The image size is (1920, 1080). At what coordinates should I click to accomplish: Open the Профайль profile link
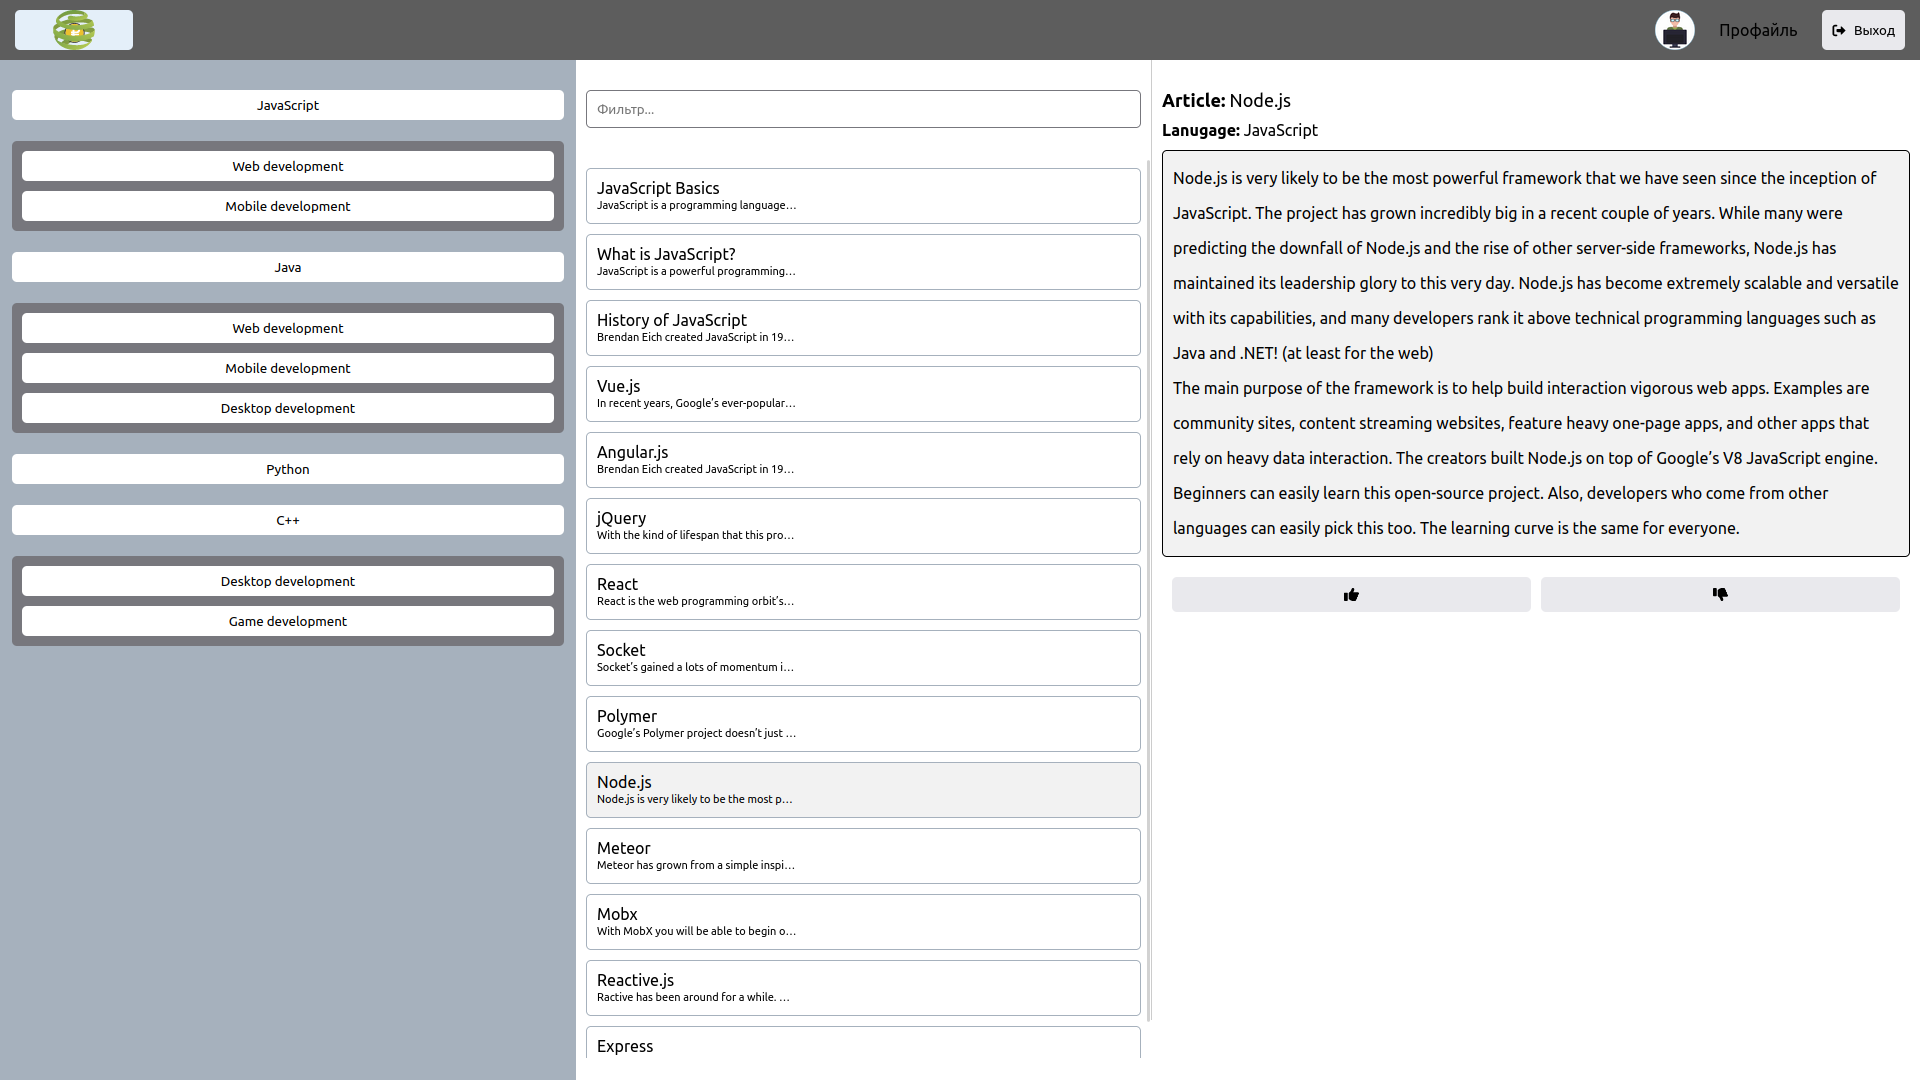[1757, 30]
